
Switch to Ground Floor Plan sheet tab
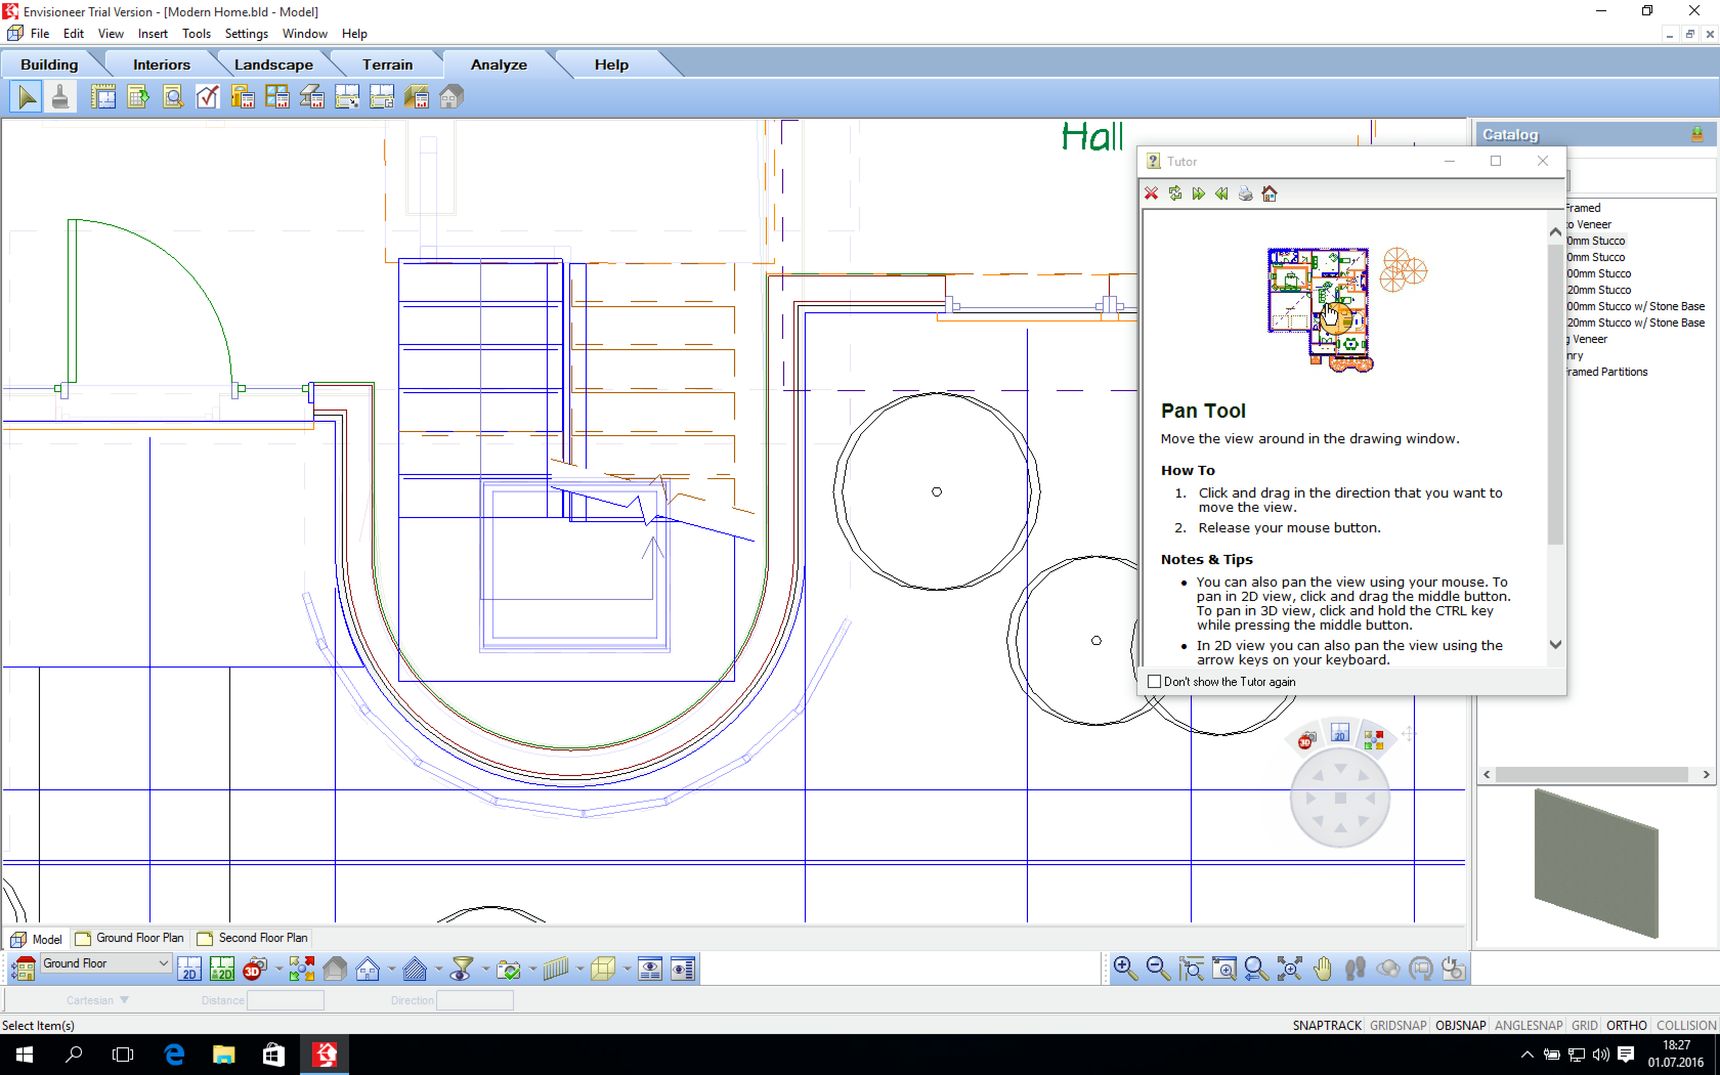click(130, 938)
